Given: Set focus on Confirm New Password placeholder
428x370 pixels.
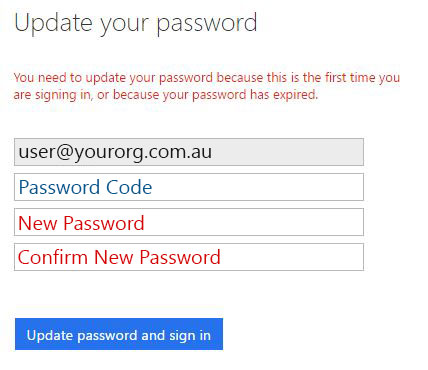Looking at the screenshot, I should point(189,257).
